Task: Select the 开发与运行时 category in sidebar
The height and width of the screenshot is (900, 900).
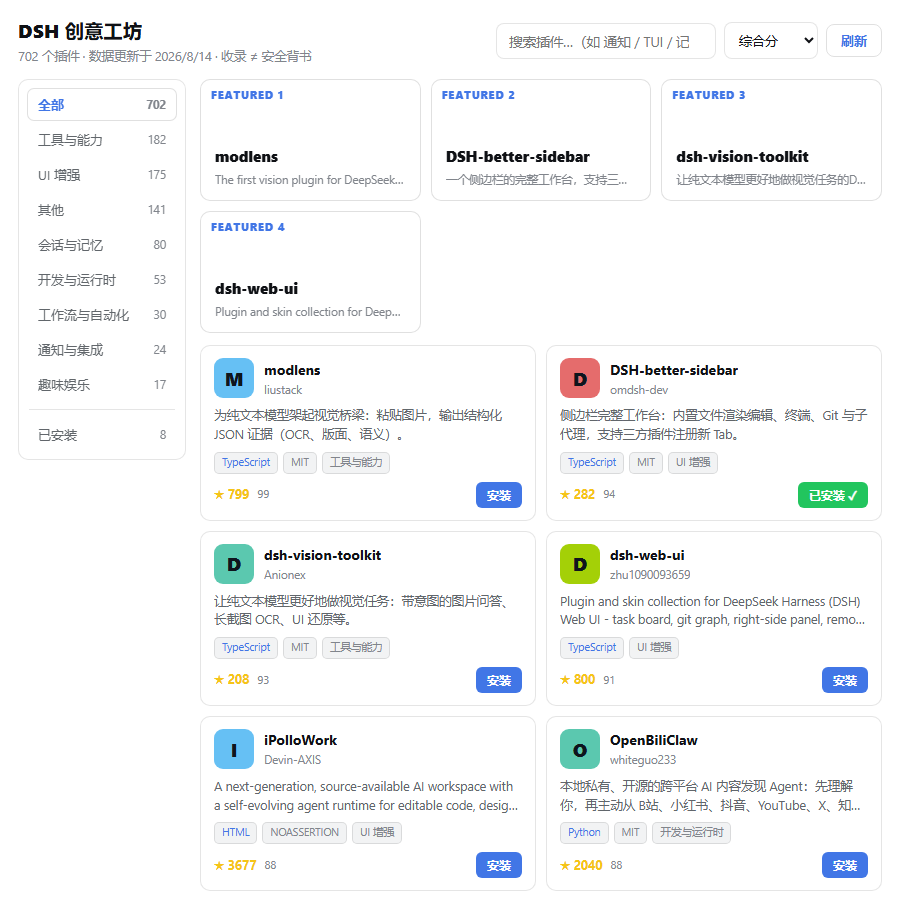Action: click(x=102, y=280)
